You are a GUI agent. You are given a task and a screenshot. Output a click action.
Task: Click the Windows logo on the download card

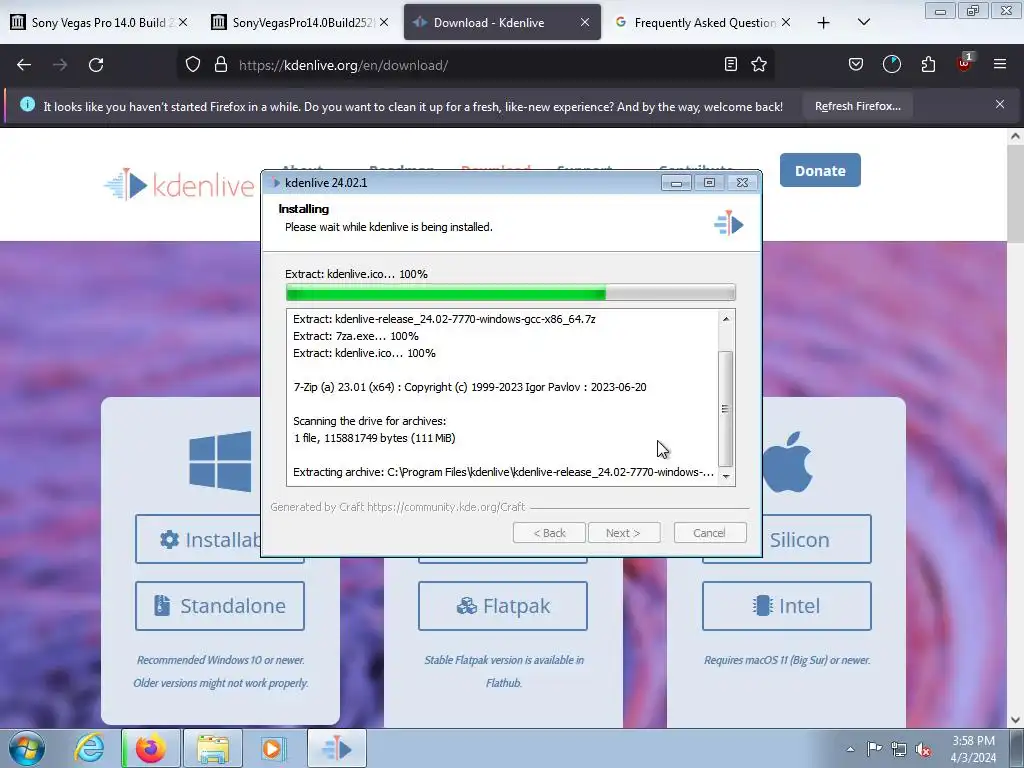[x=220, y=461]
